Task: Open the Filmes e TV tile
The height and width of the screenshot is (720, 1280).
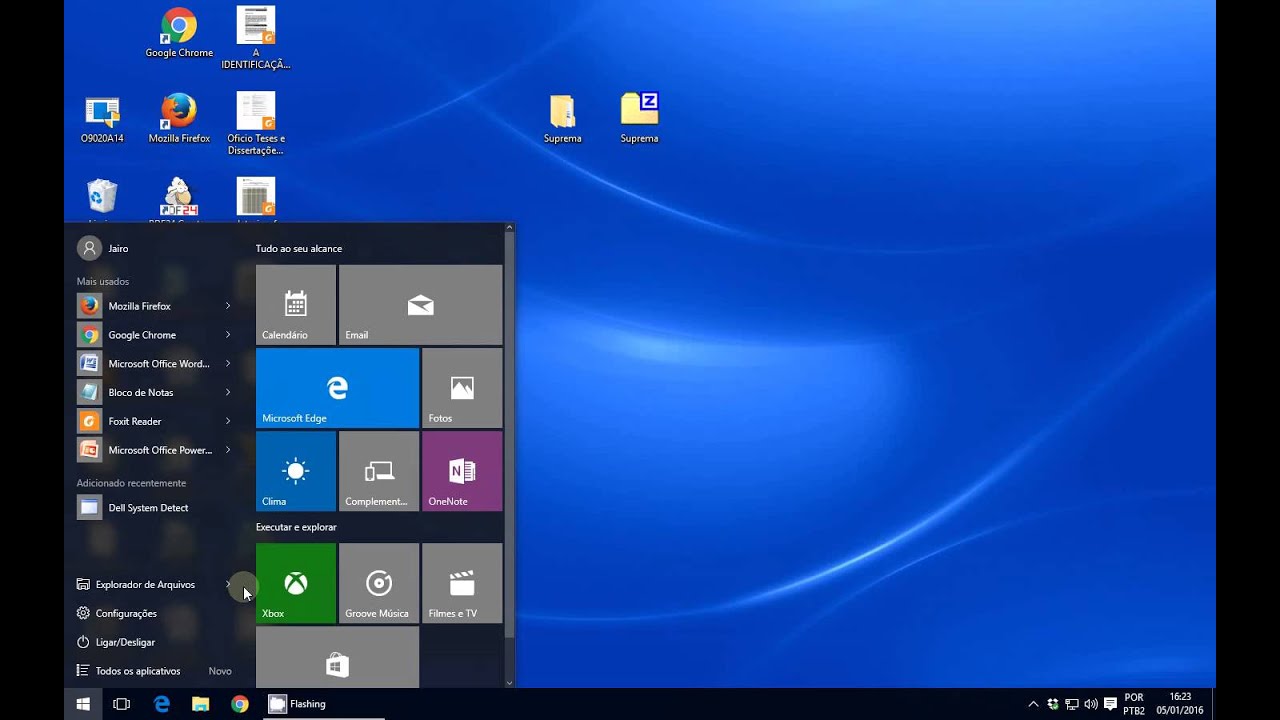Action: (462, 583)
